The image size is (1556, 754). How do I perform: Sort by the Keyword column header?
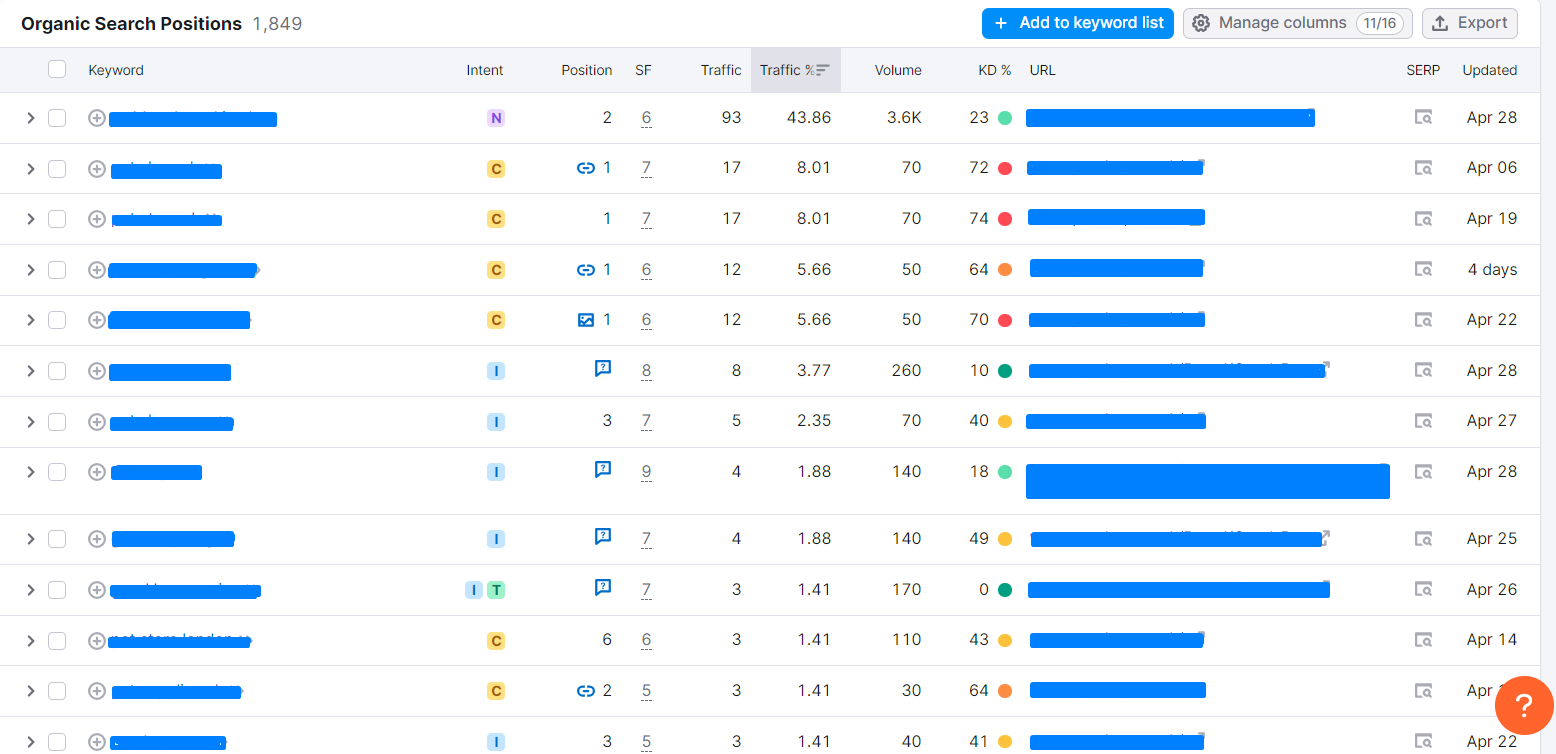point(116,70)
